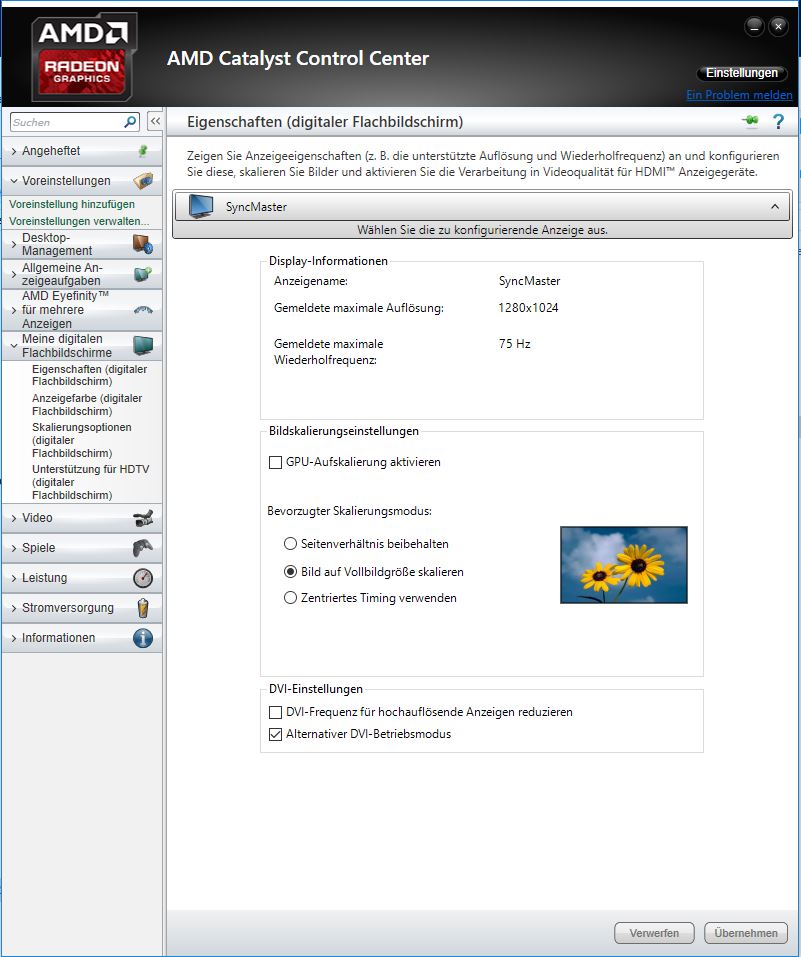Viewport: 801px width, 957px height.
Task: Uncheck Alternativer DVI-Betriebsmodus
Action: tap(275, 734)
